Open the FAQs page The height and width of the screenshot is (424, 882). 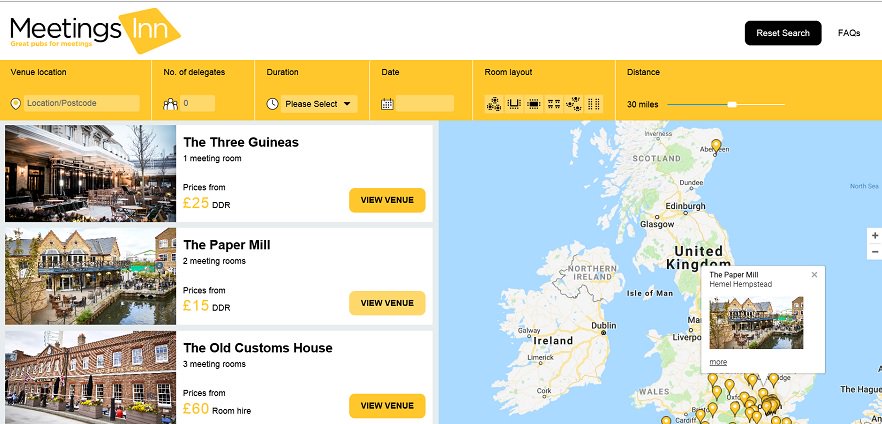tap(849, 33)
